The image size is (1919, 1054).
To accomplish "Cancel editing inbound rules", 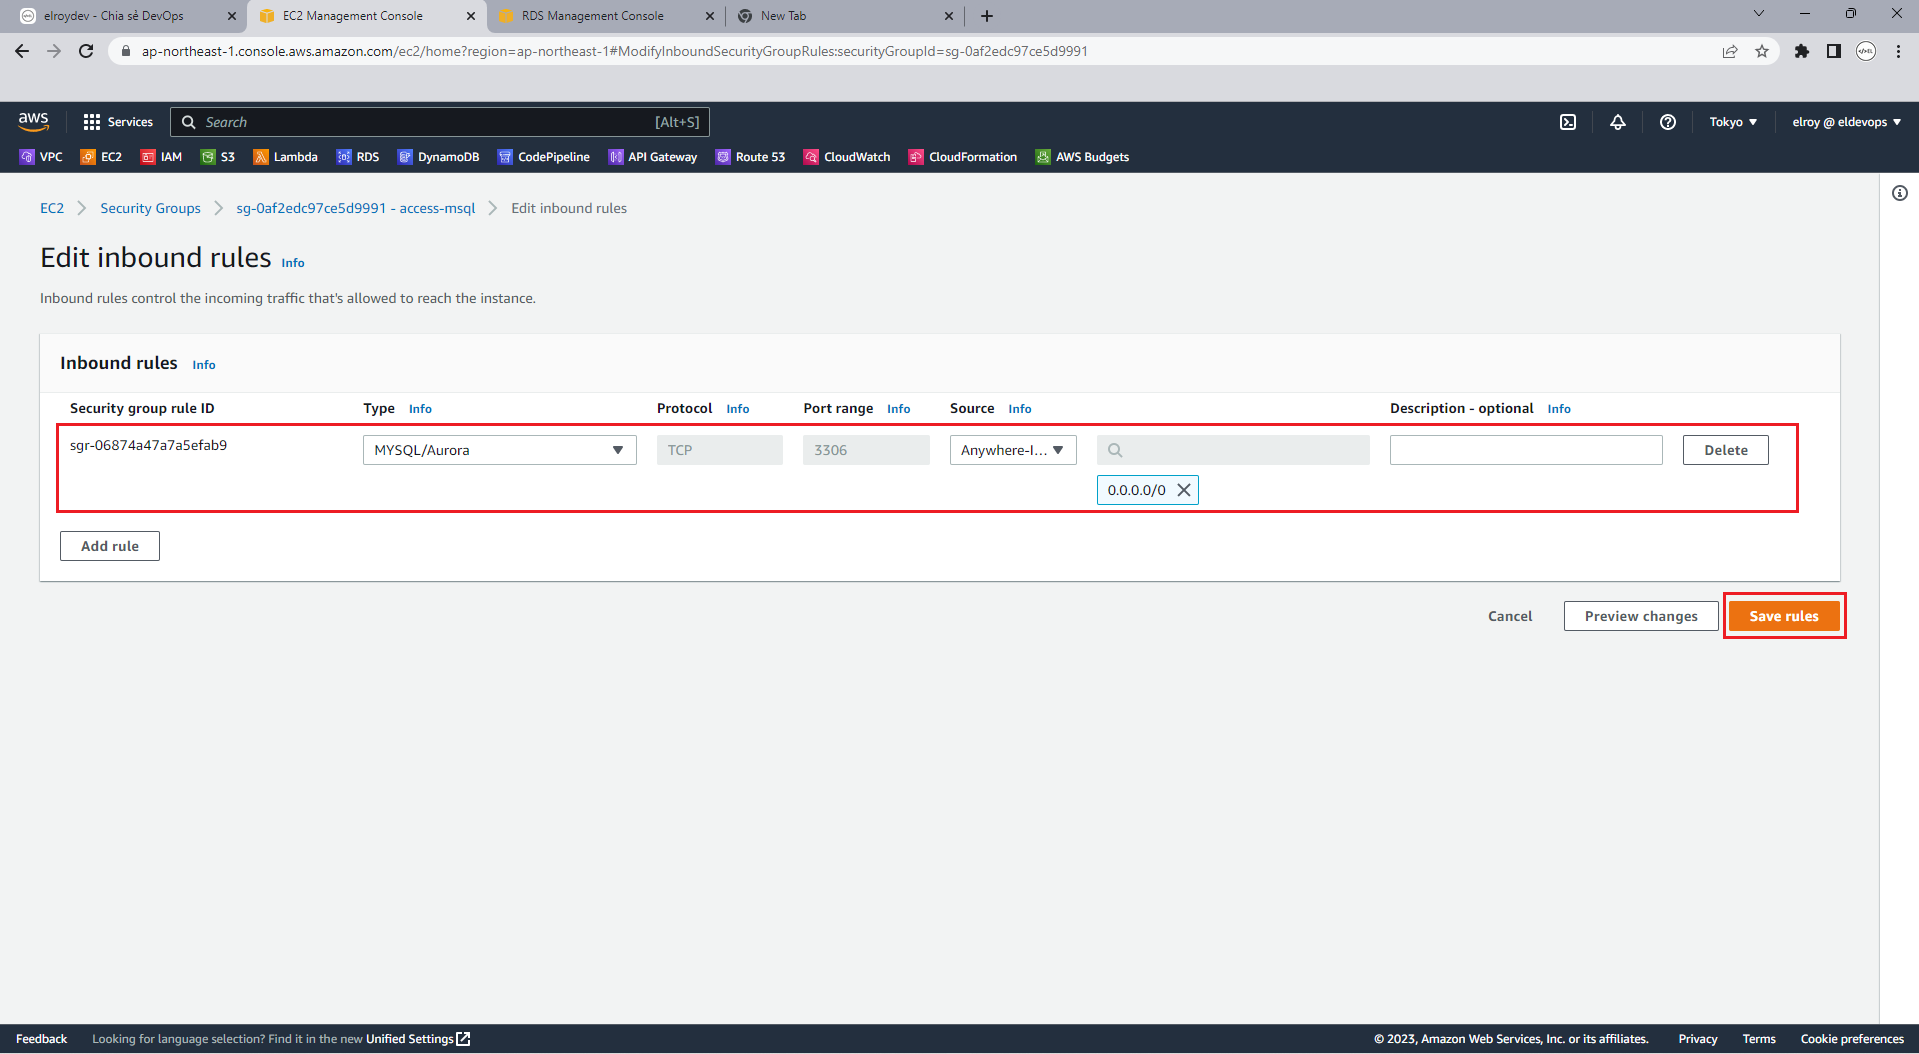I will pos(1510,616).
